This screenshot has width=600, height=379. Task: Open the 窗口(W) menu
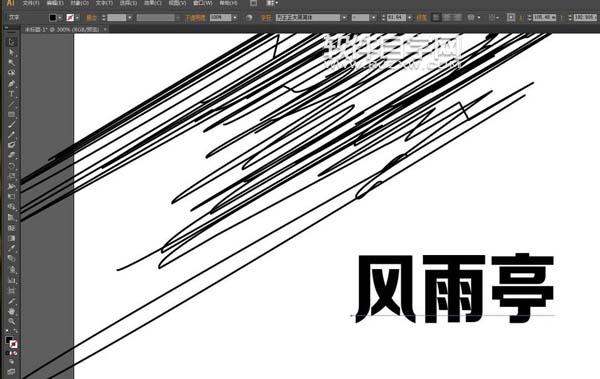point(203,3)
